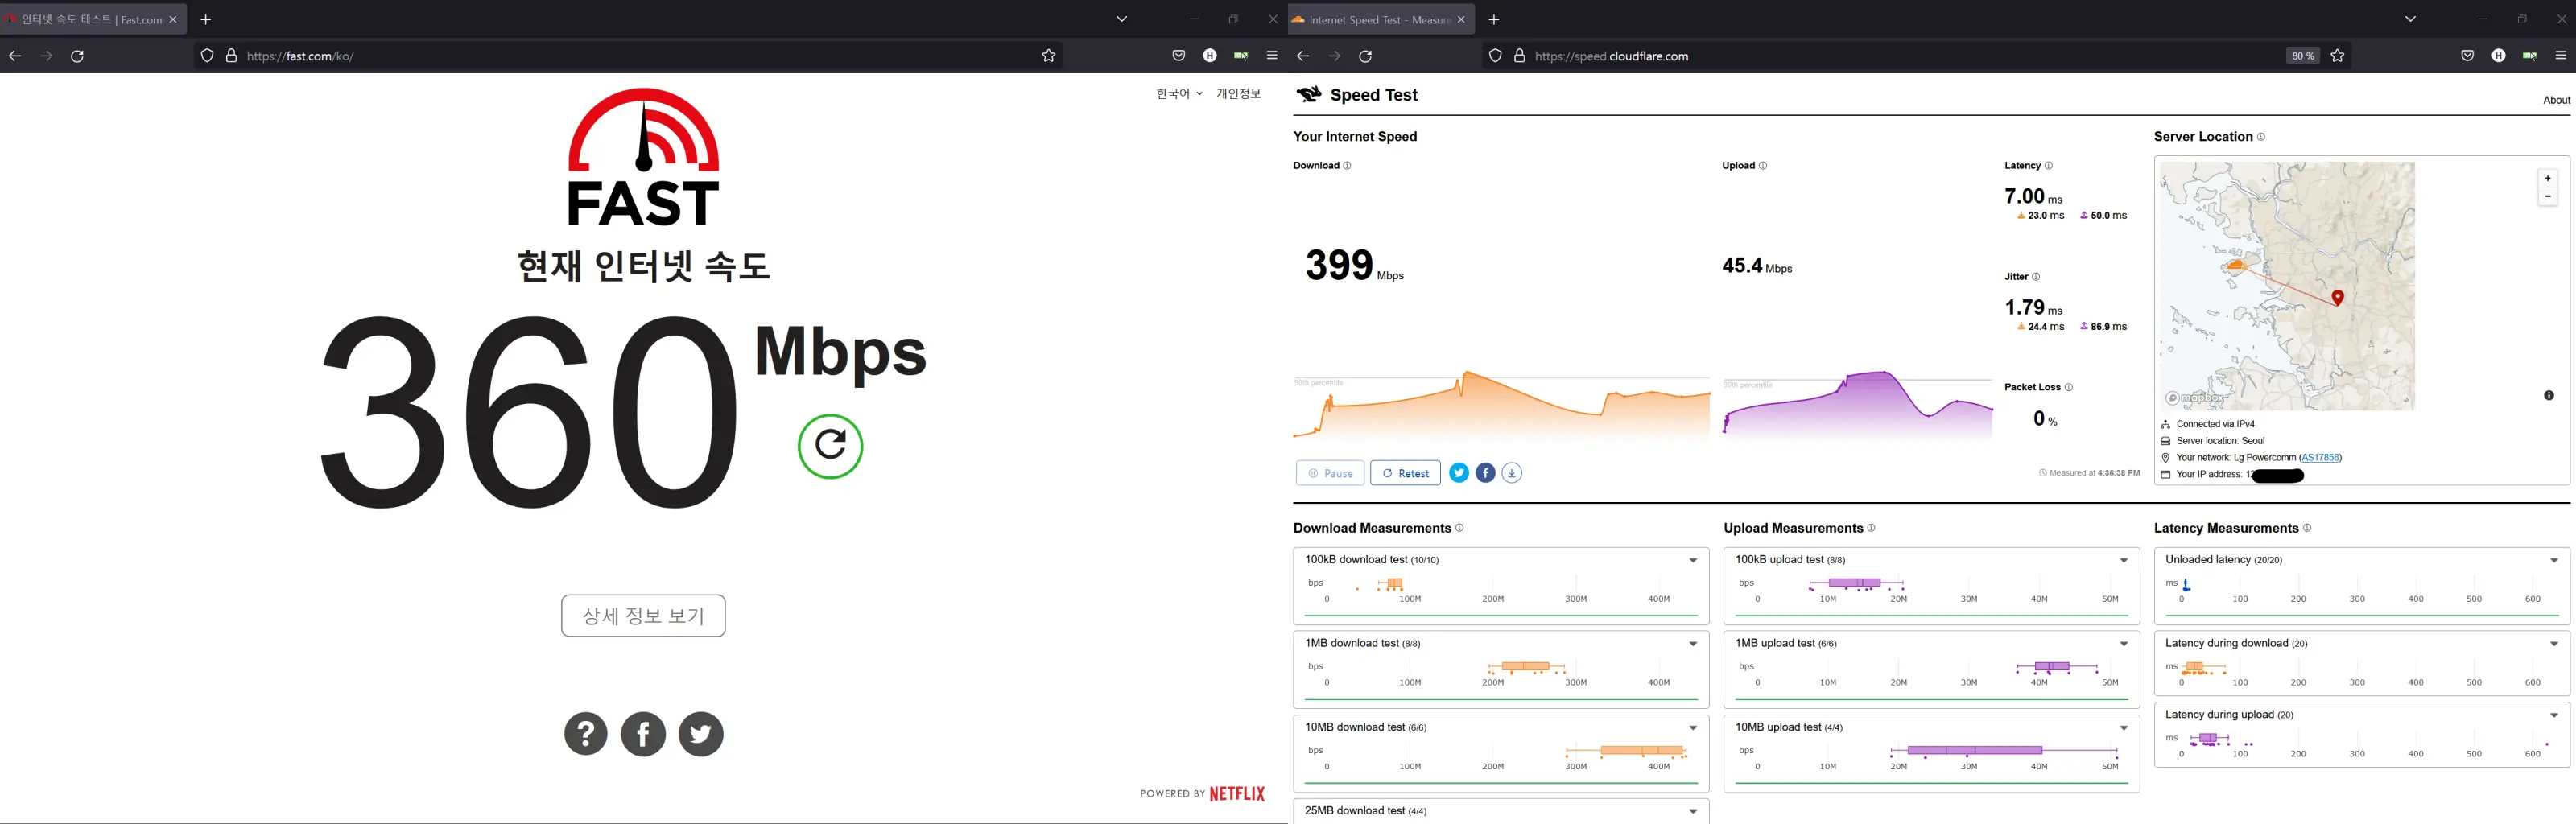Reload page in Fast.com browser window
The height and width of the screenshot is (824, 2576).
click(x=77, y=56)
